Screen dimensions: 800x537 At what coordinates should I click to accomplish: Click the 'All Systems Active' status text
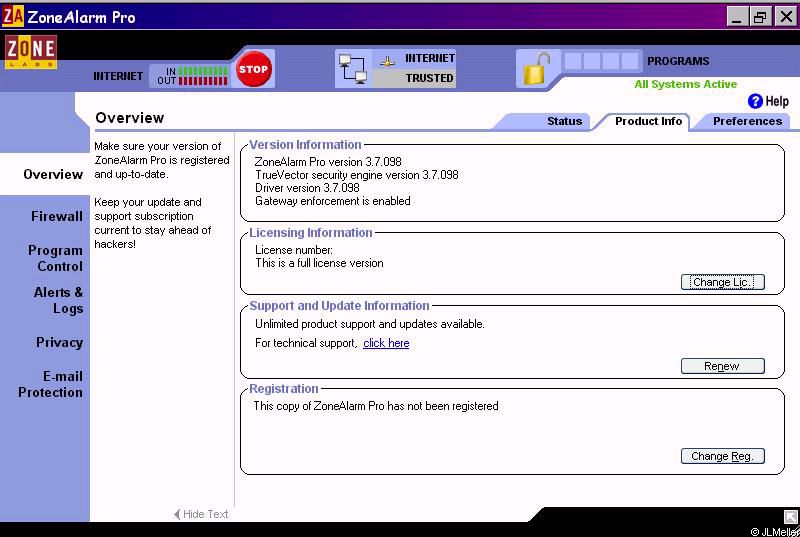[685, 84]
